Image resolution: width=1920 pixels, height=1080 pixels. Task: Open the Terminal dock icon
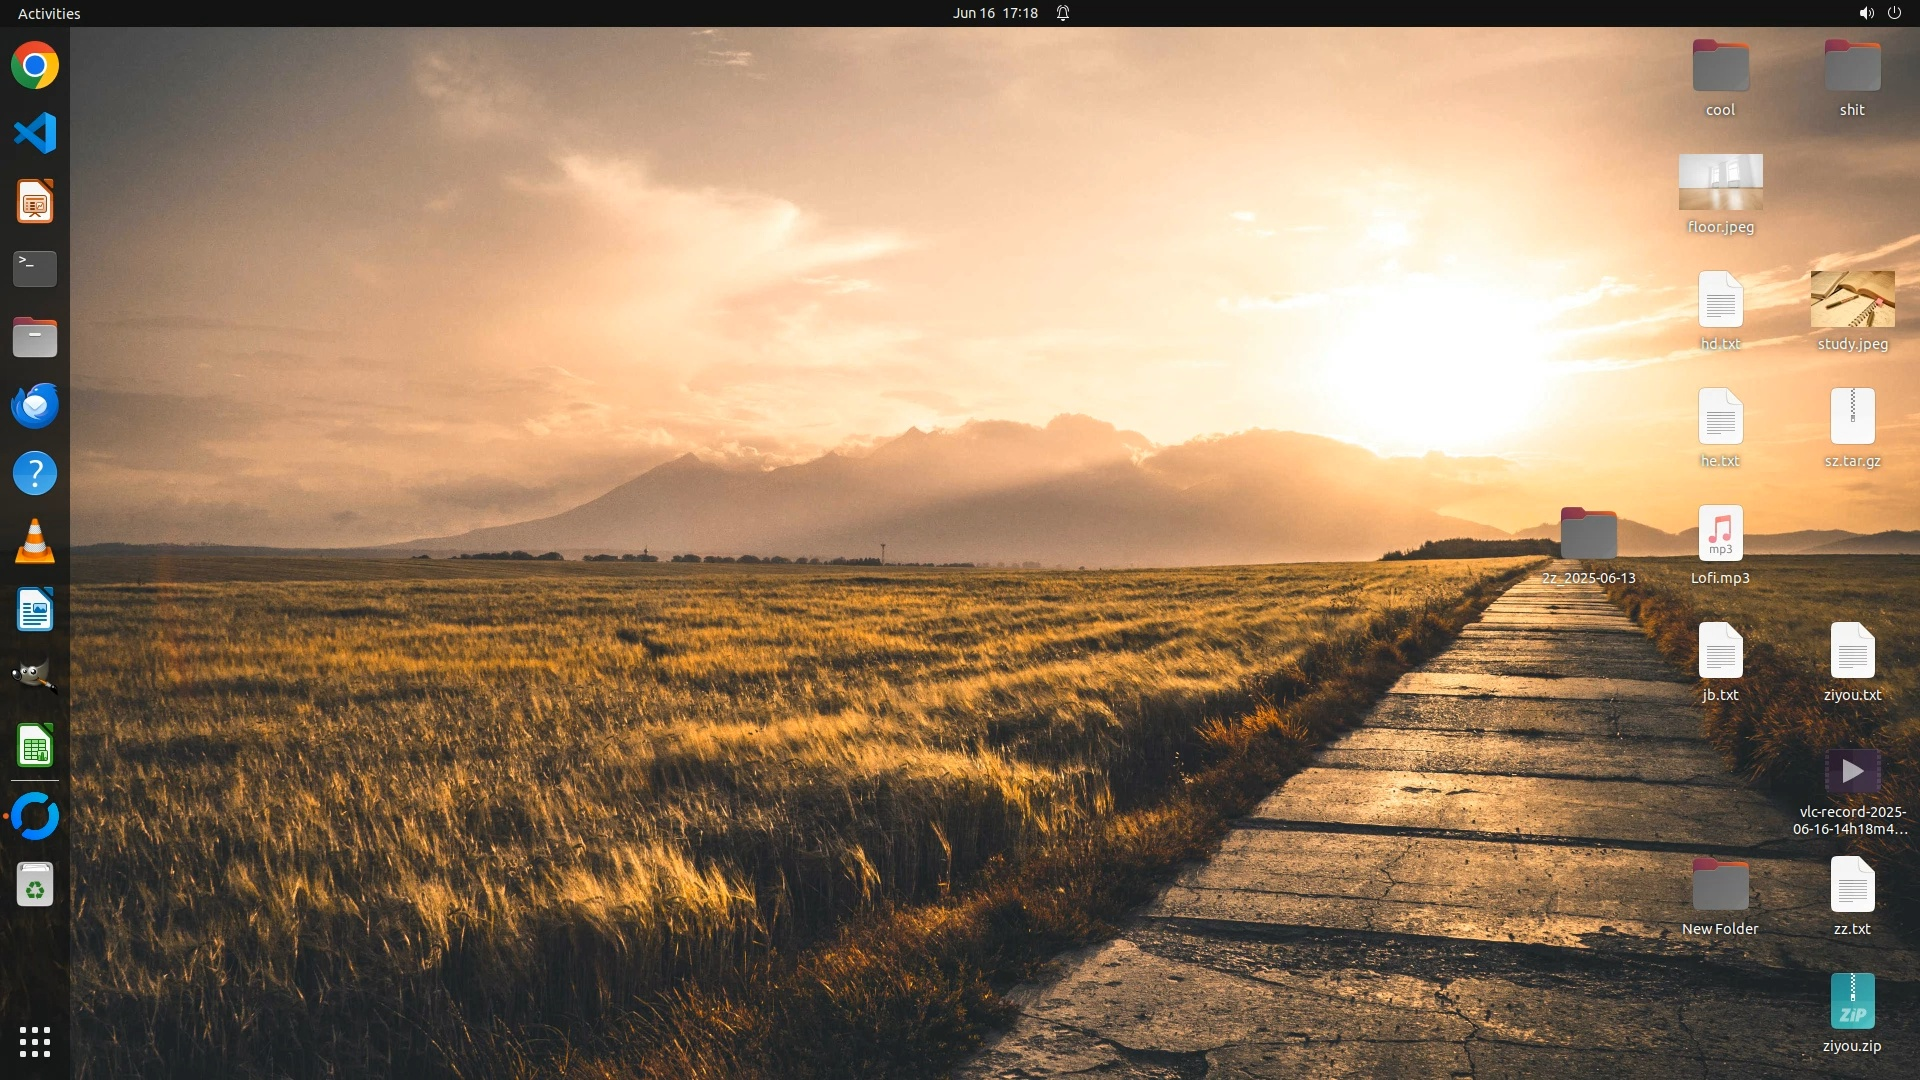tap(35, 269)
